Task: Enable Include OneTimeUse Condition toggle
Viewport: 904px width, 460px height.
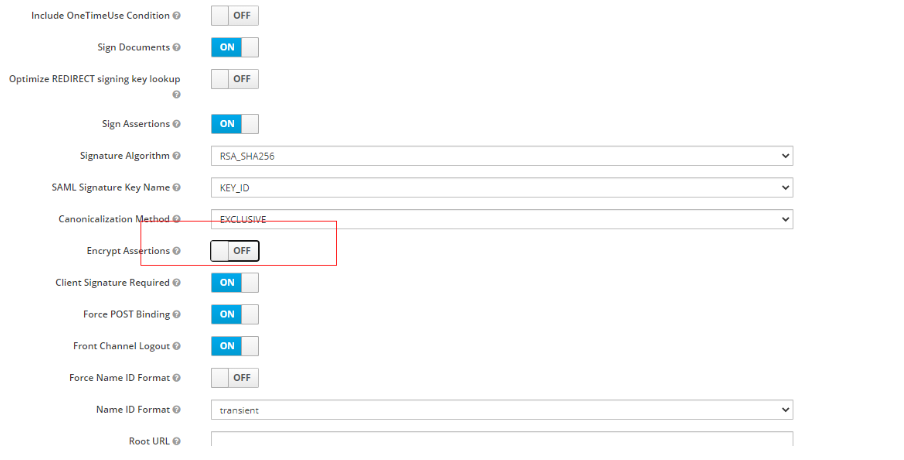Action: click(235, 16)
